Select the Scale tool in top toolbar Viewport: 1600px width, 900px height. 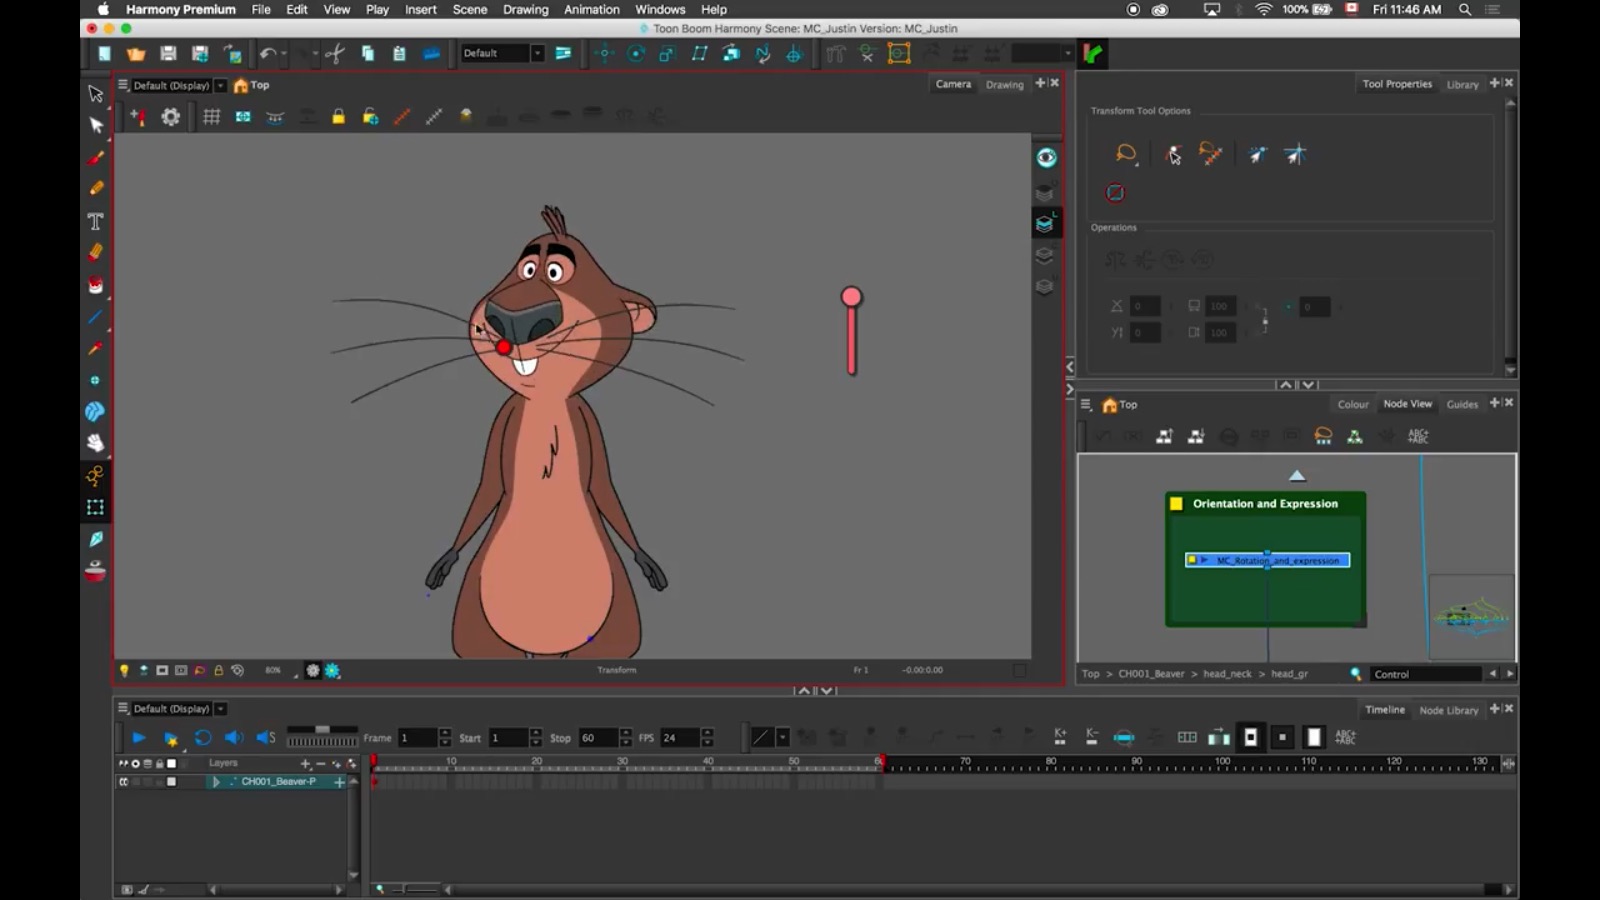tap(667, 54)
